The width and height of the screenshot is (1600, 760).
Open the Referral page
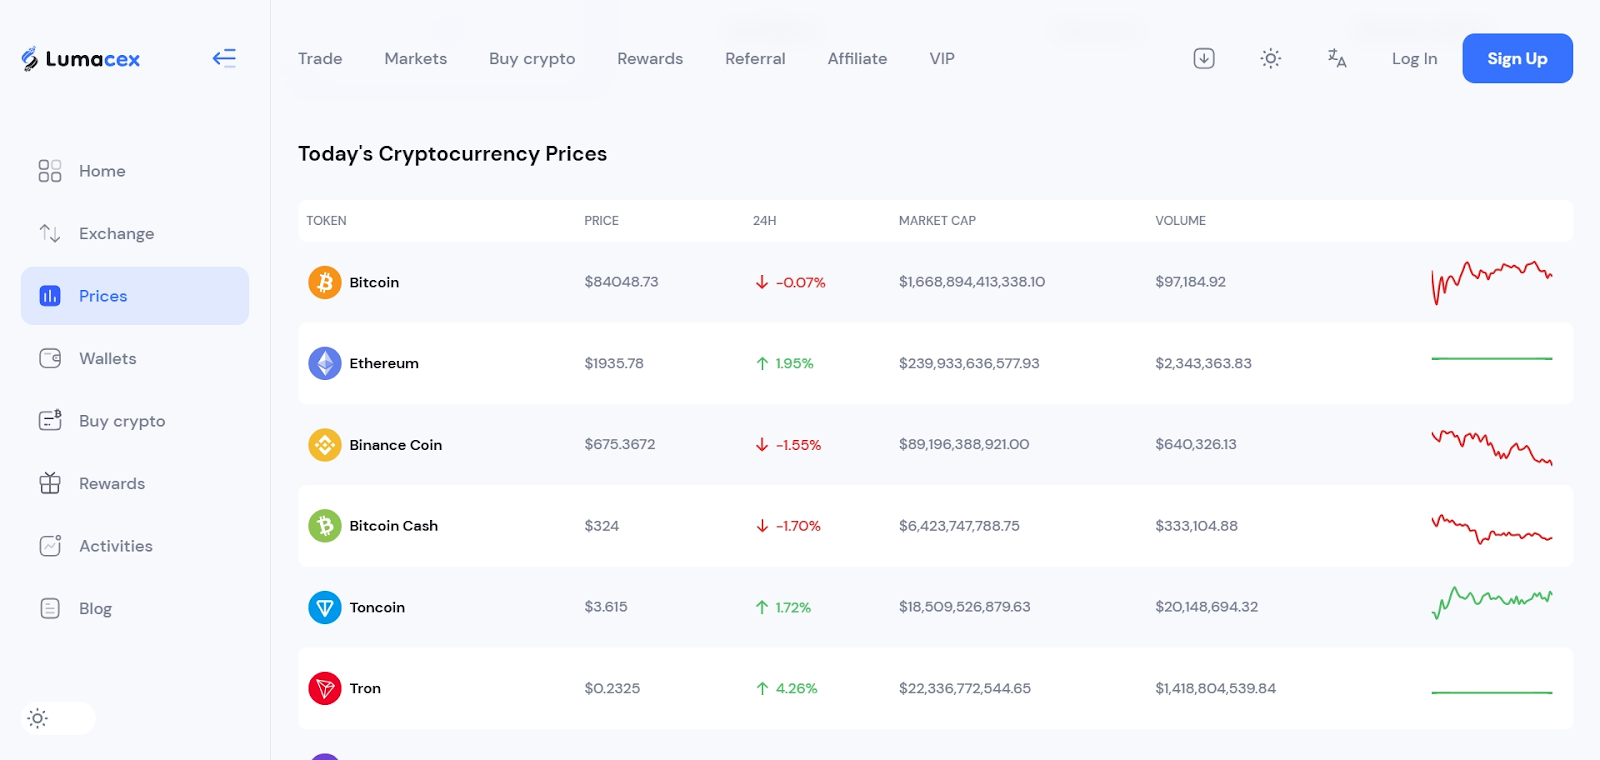tap(755, 58)
